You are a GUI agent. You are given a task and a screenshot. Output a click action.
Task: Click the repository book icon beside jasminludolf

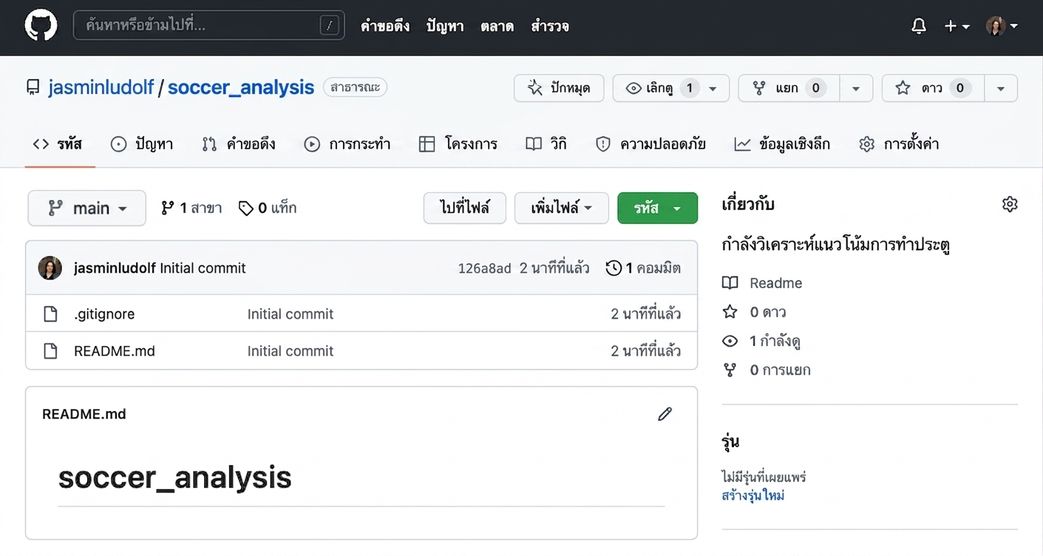[33, 87]
